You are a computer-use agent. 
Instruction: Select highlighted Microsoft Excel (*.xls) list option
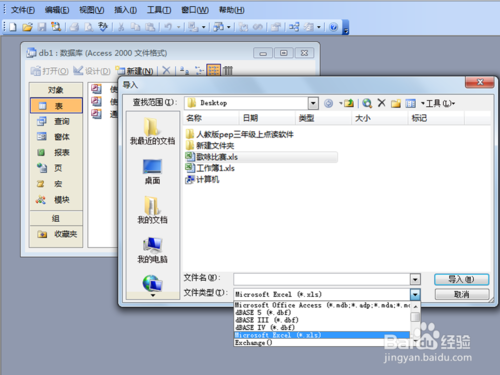click(322, 335)
